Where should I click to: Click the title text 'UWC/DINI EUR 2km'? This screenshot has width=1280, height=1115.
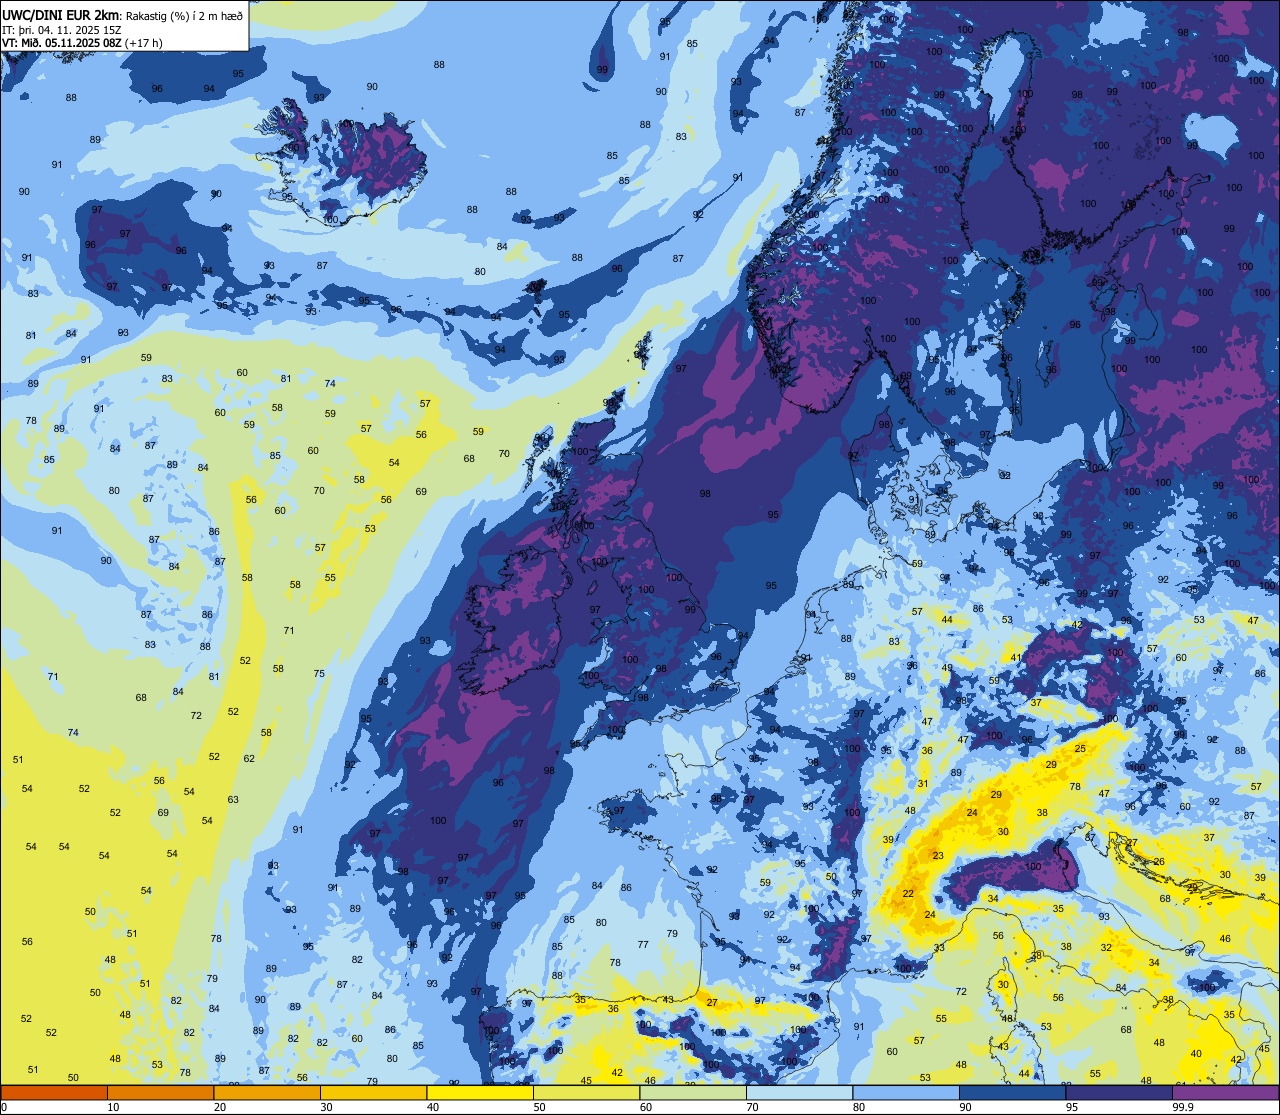coord(60,14)
